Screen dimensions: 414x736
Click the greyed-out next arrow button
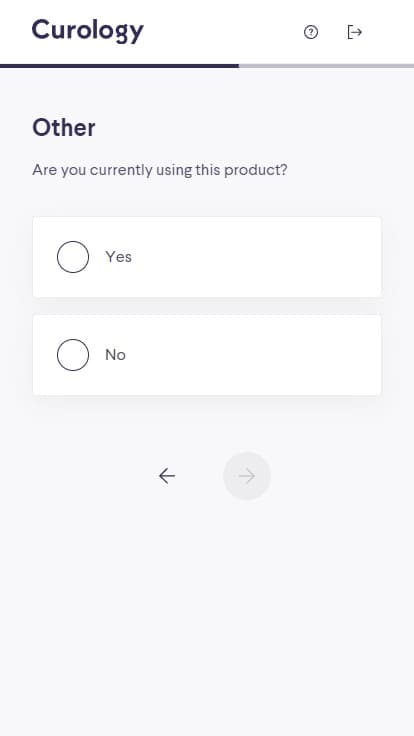pyautogui.click(x=247, y=476)
